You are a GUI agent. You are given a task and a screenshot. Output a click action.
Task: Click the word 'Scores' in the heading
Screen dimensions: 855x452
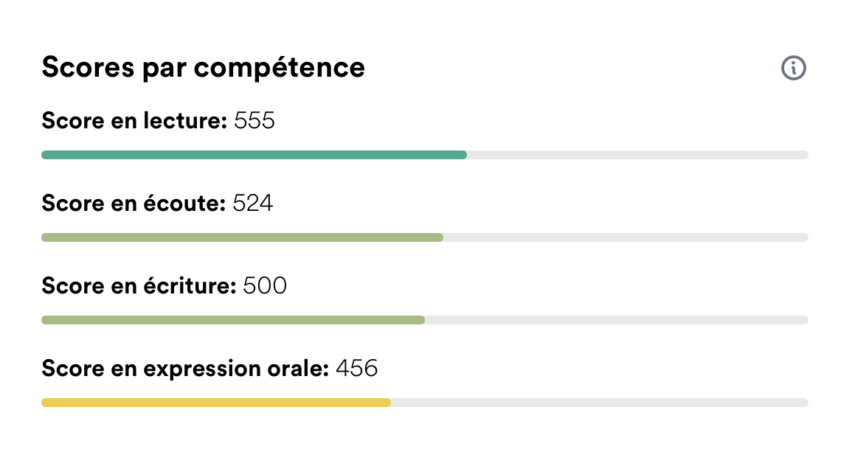point(88,68)
